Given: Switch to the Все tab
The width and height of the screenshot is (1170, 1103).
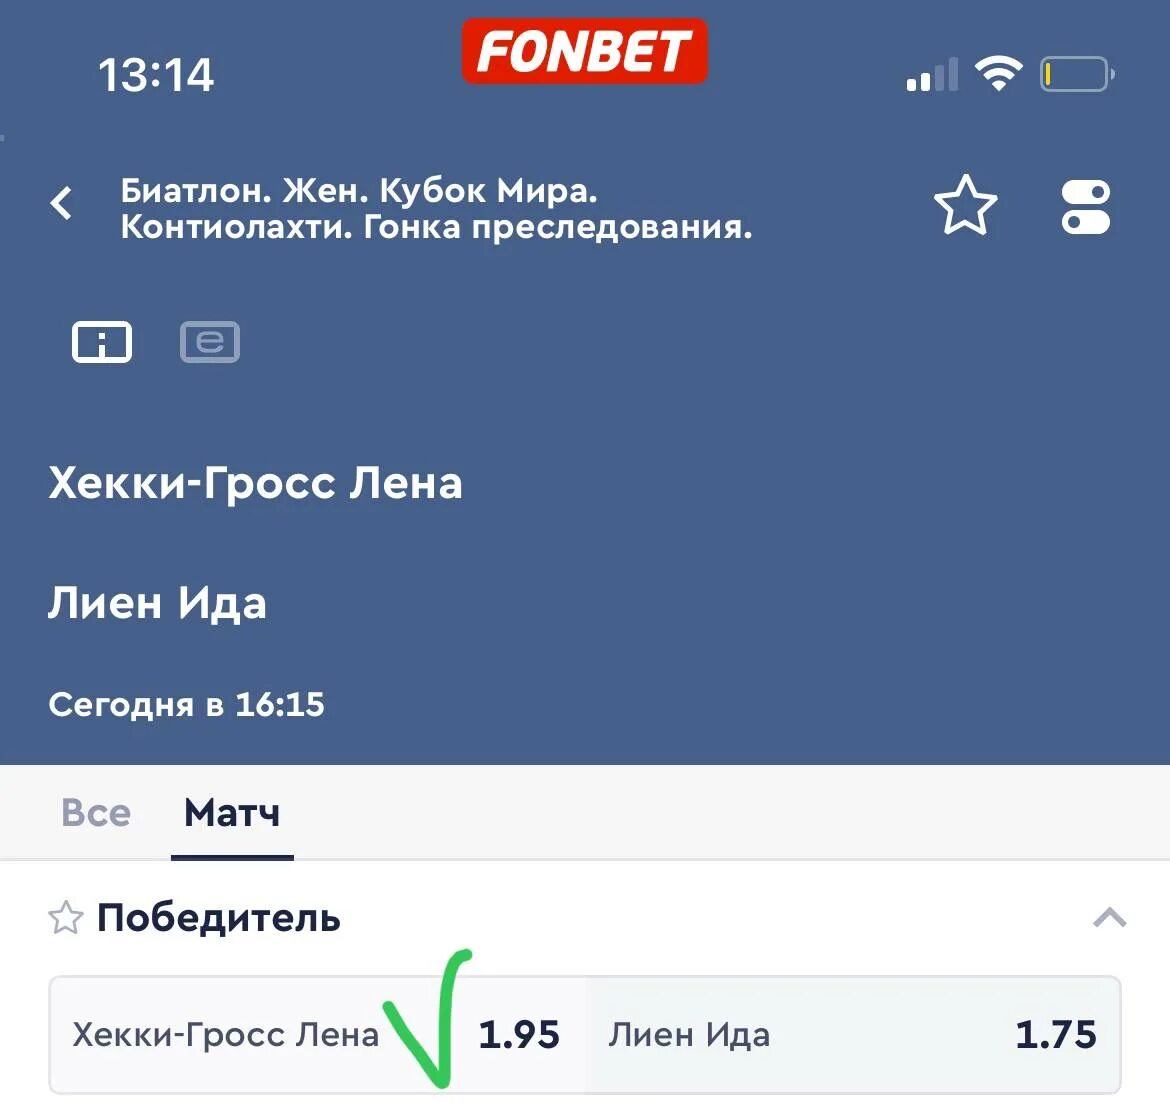Looking at the screenshot, I should tap(96, 813).
